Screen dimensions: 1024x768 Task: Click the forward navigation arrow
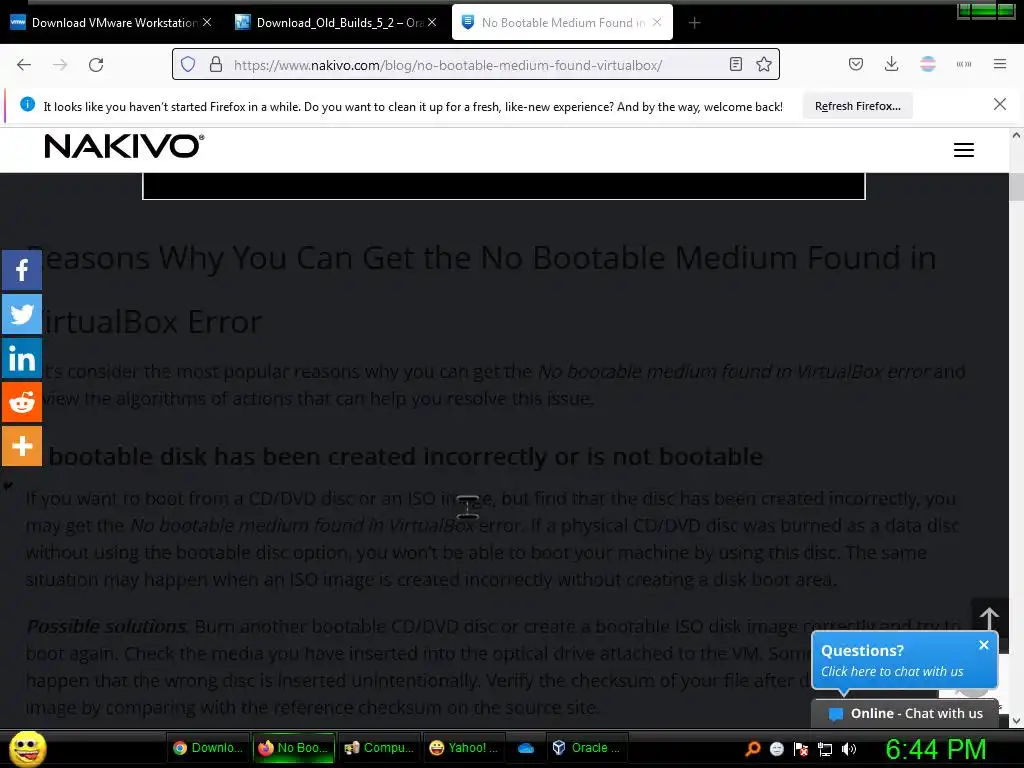coord(60,65)
